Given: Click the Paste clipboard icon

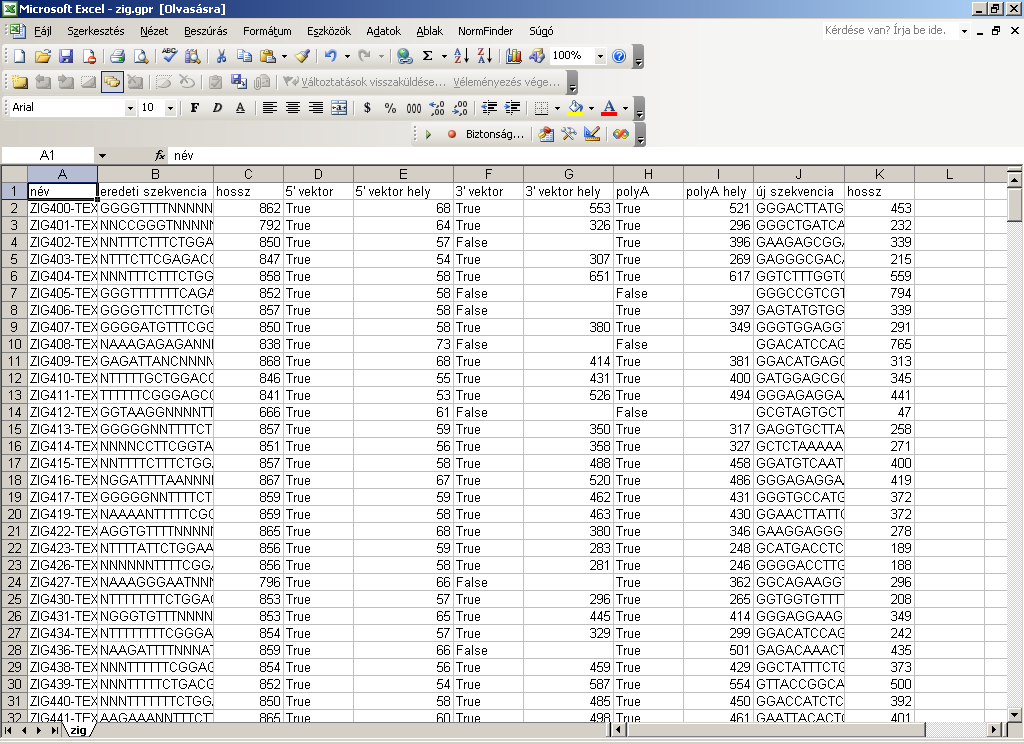Looking at the screenshot, I should [x=268, y=56].
